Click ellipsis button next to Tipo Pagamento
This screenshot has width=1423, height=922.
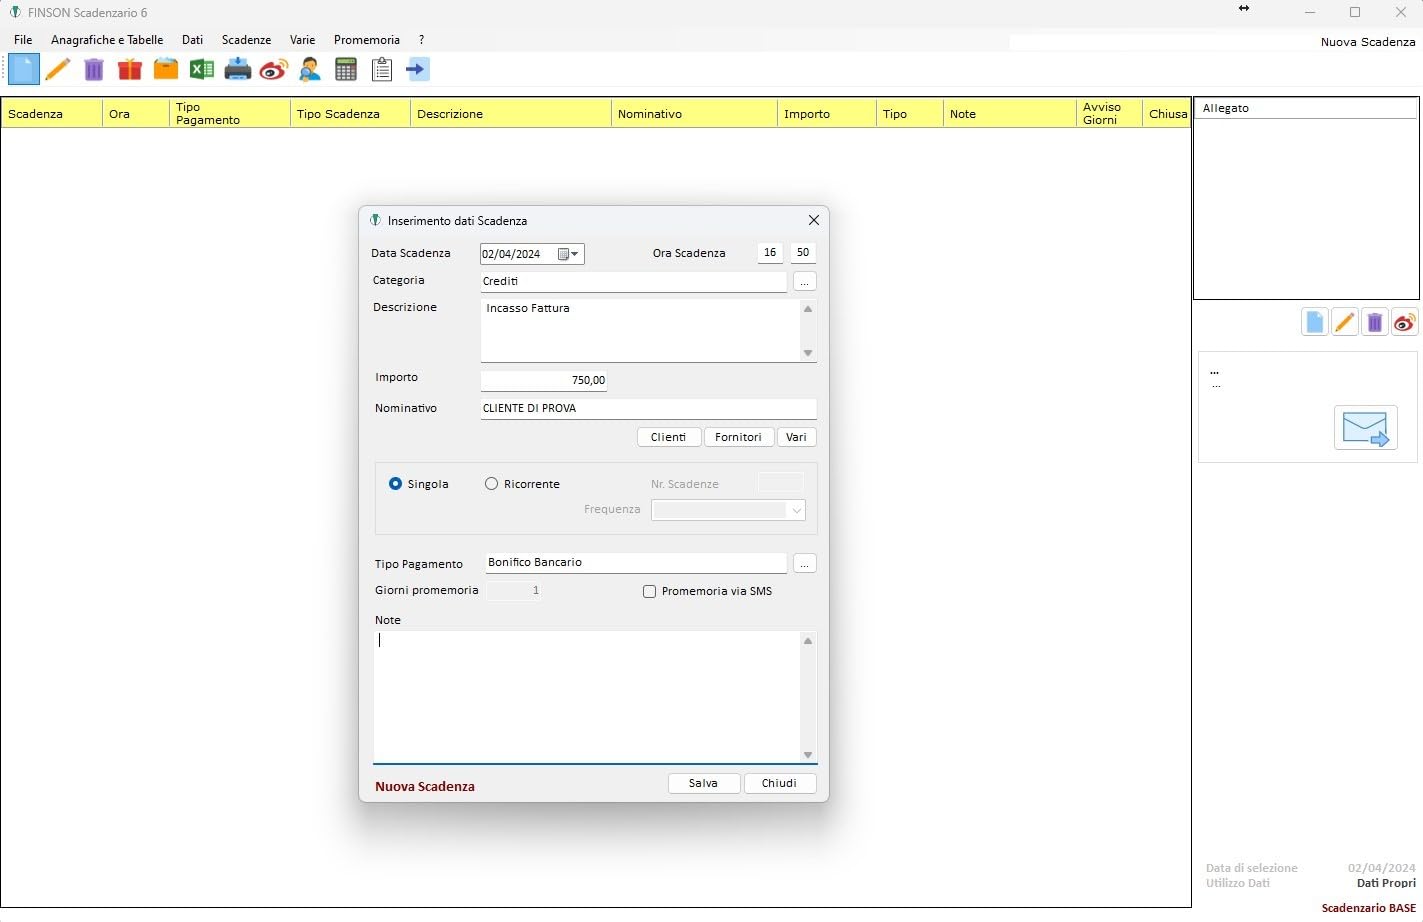click(804, 564)
